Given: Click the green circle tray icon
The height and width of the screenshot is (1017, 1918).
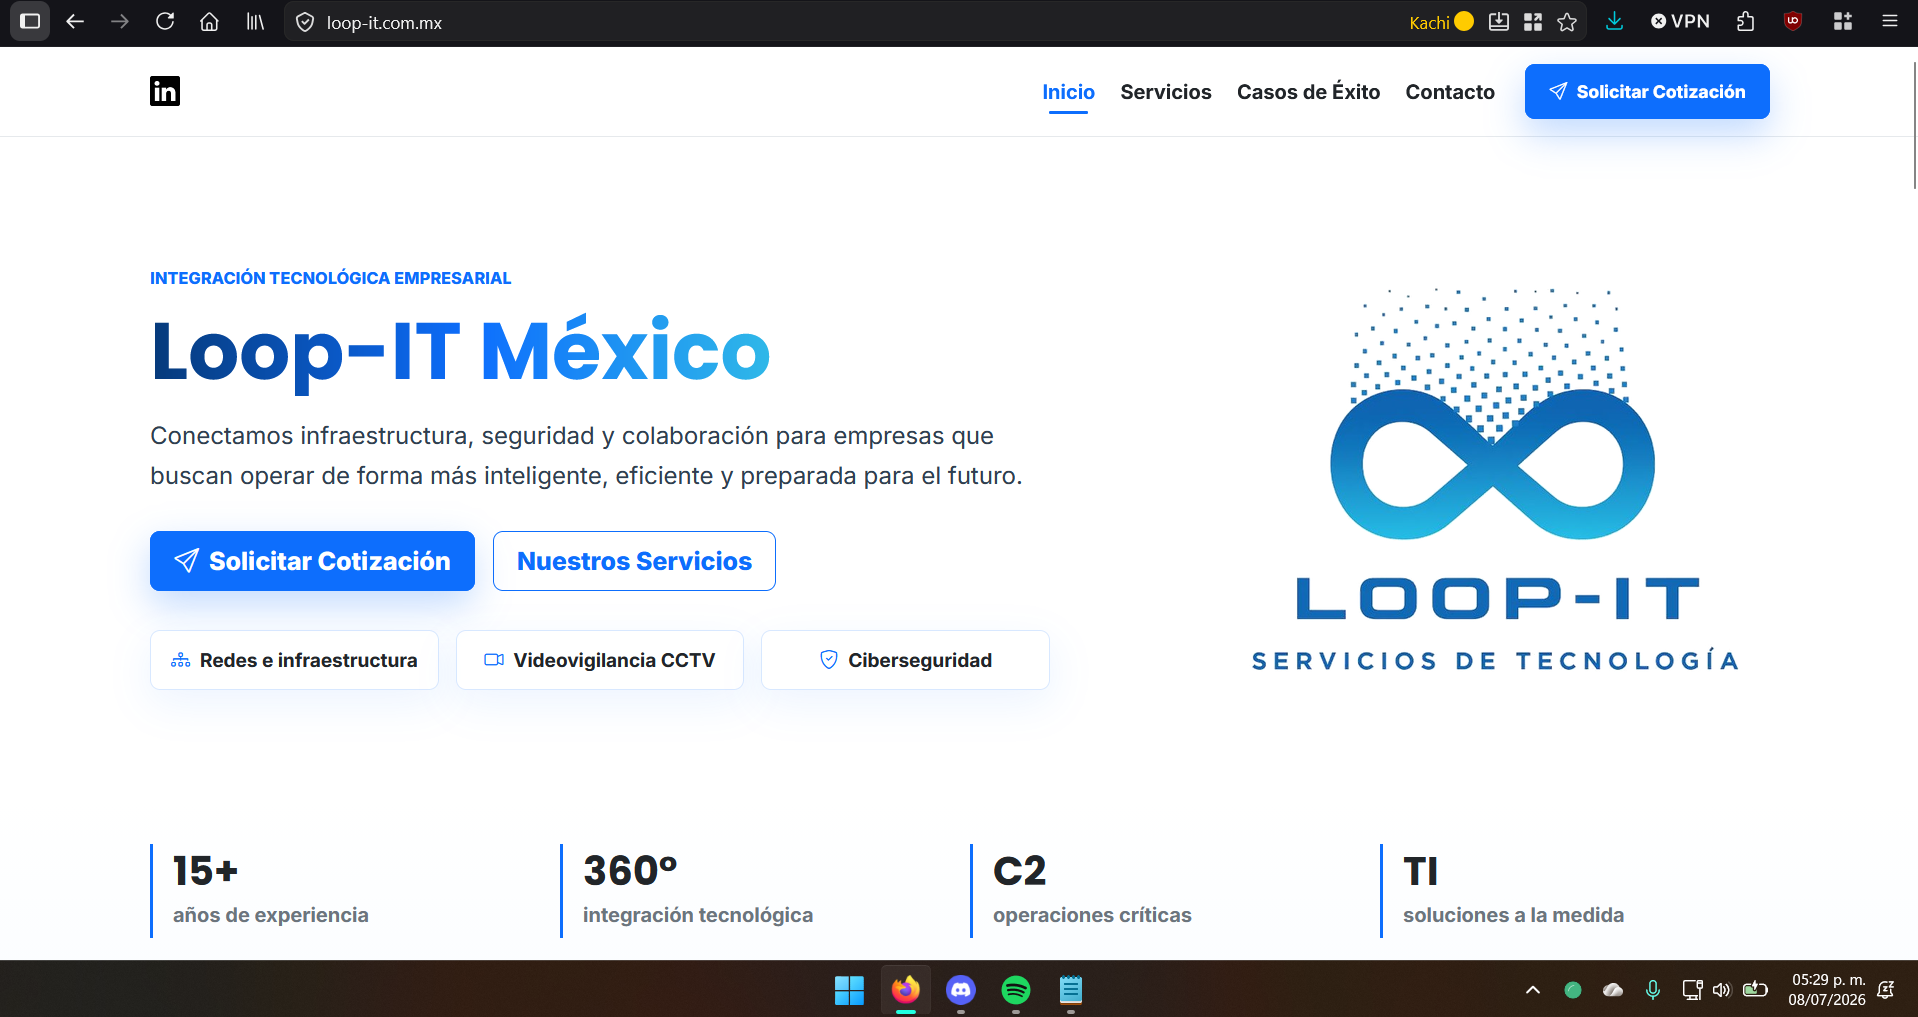Looking at the screenshot, I should click(x=1573, y=990).
